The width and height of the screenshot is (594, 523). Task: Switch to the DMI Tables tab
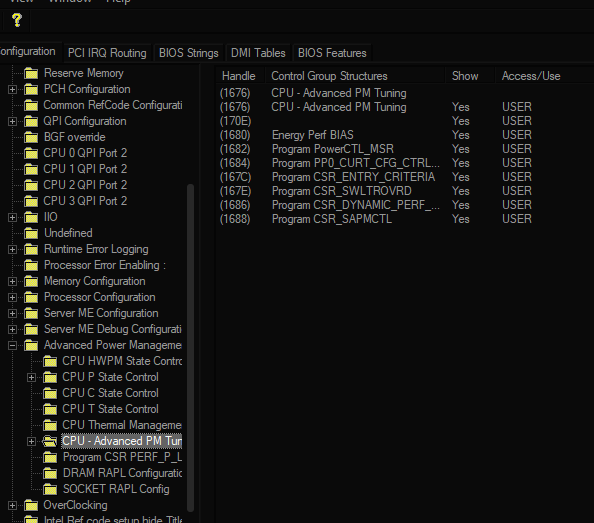258,53
